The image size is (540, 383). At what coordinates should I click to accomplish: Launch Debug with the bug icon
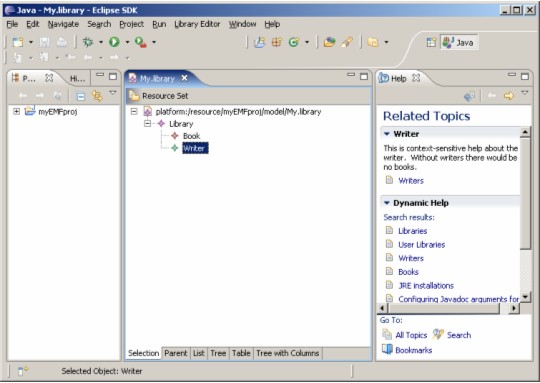pos(88,42)
